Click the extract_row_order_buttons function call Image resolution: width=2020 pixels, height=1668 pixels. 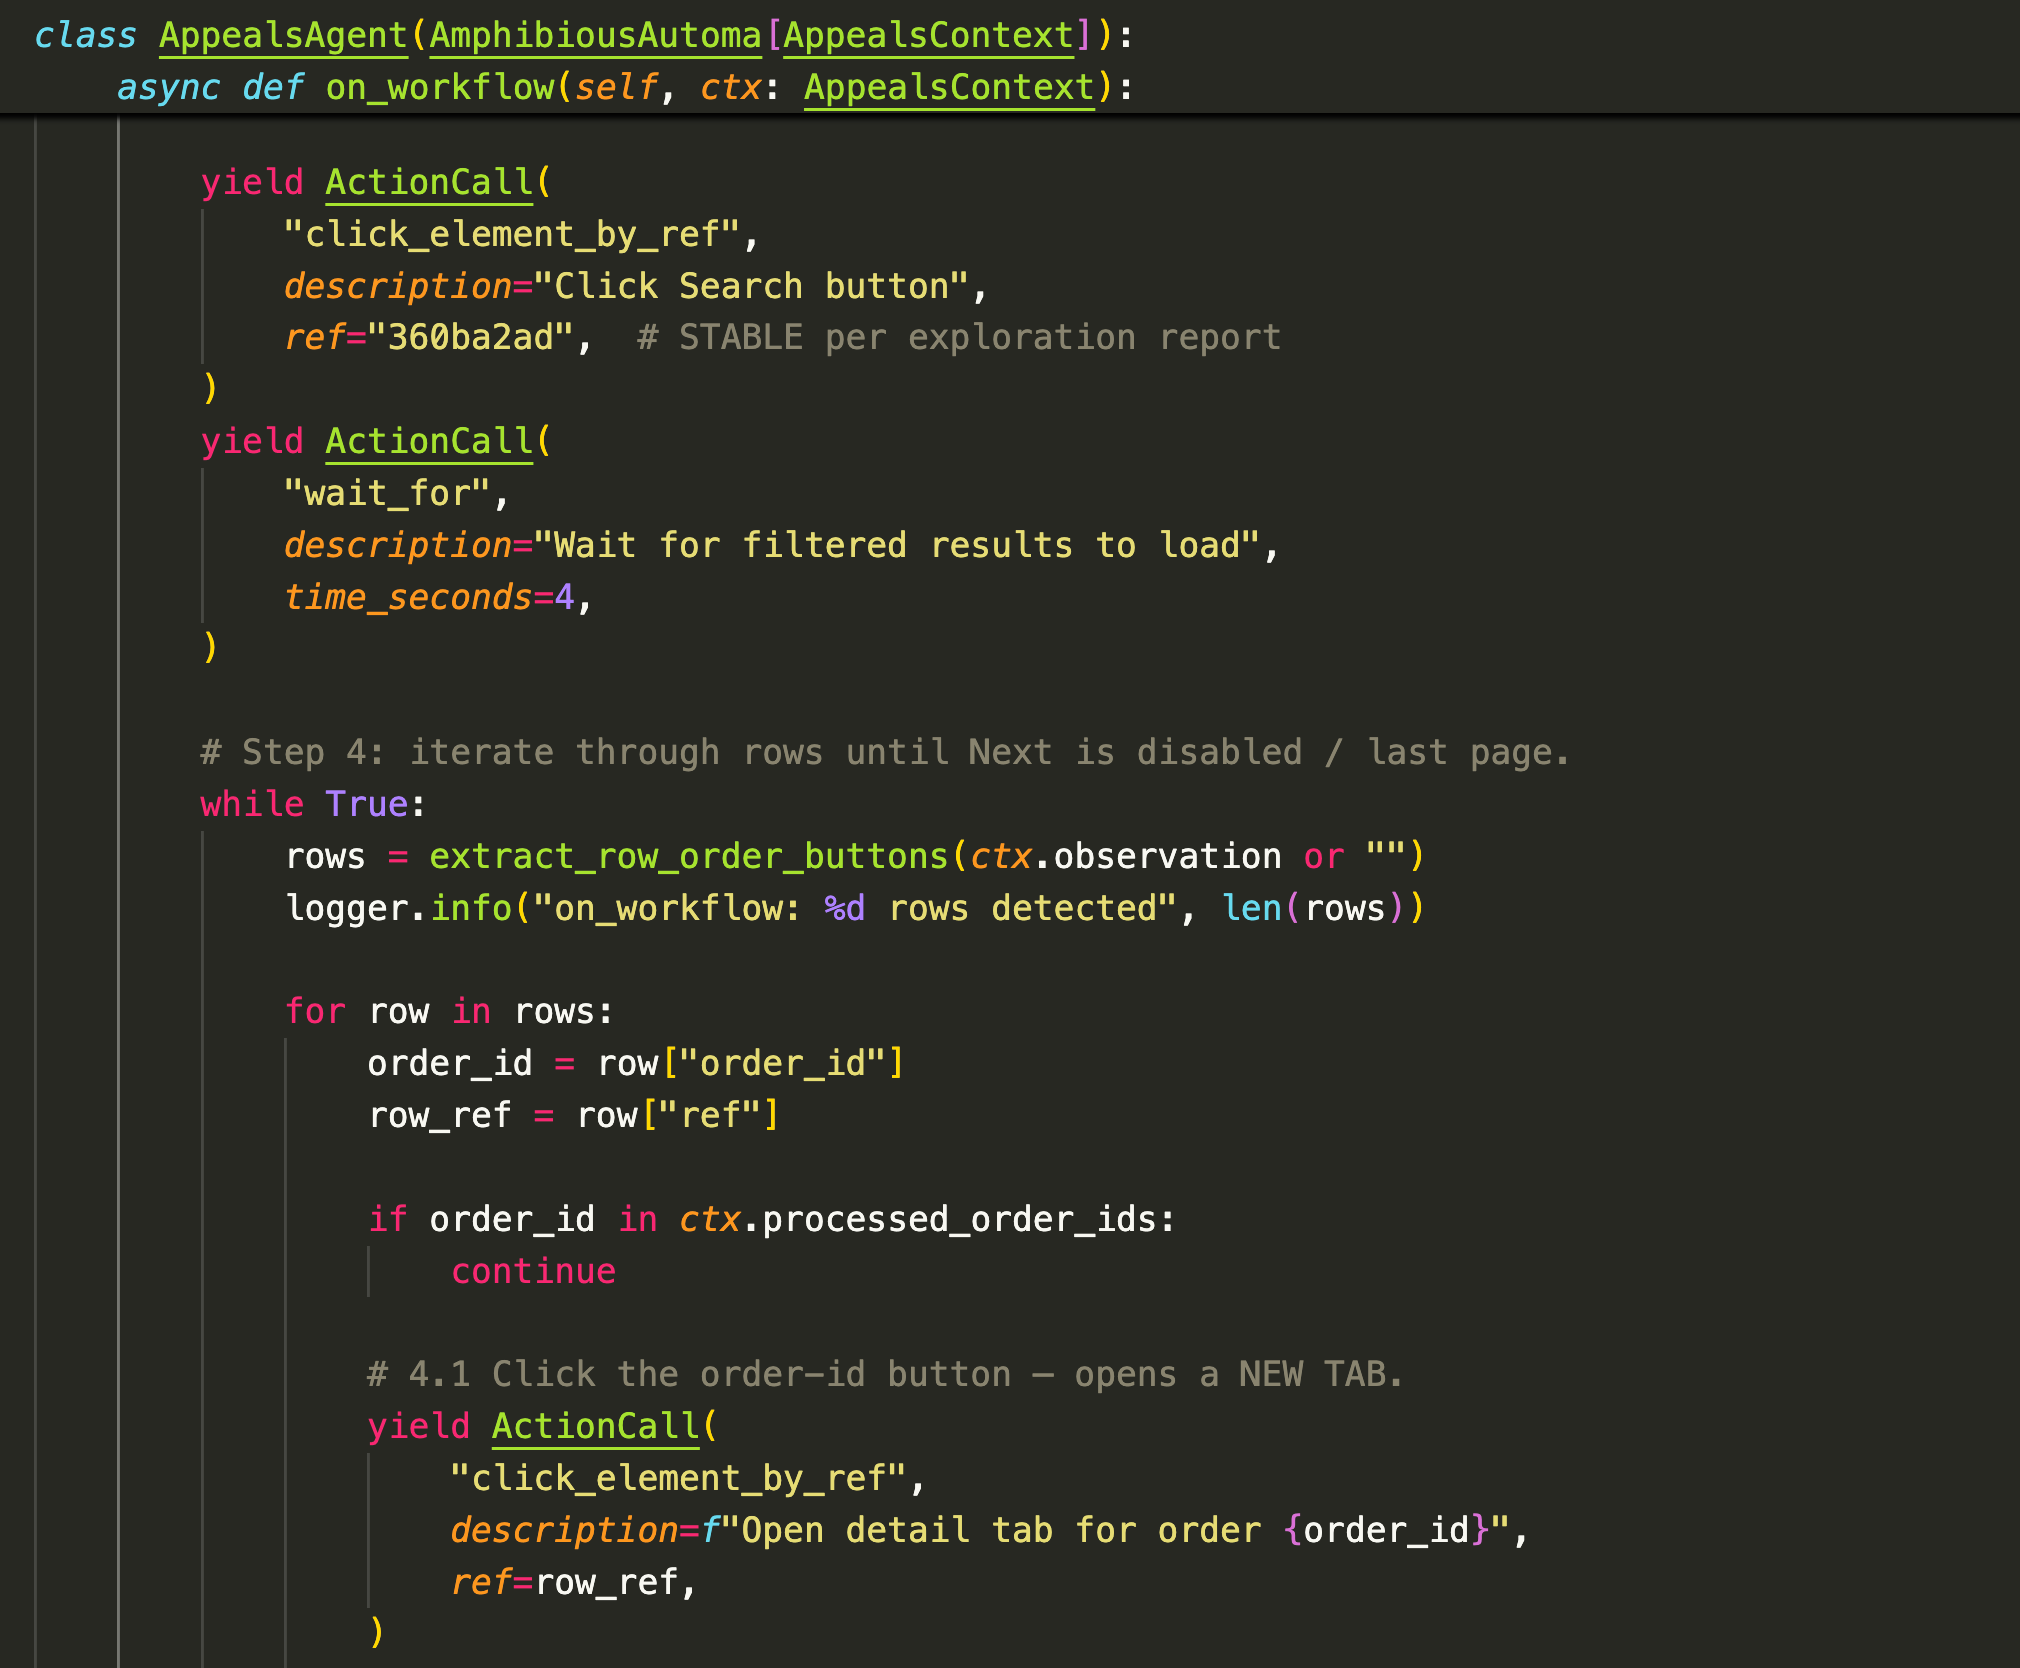[x=688, y=856]
